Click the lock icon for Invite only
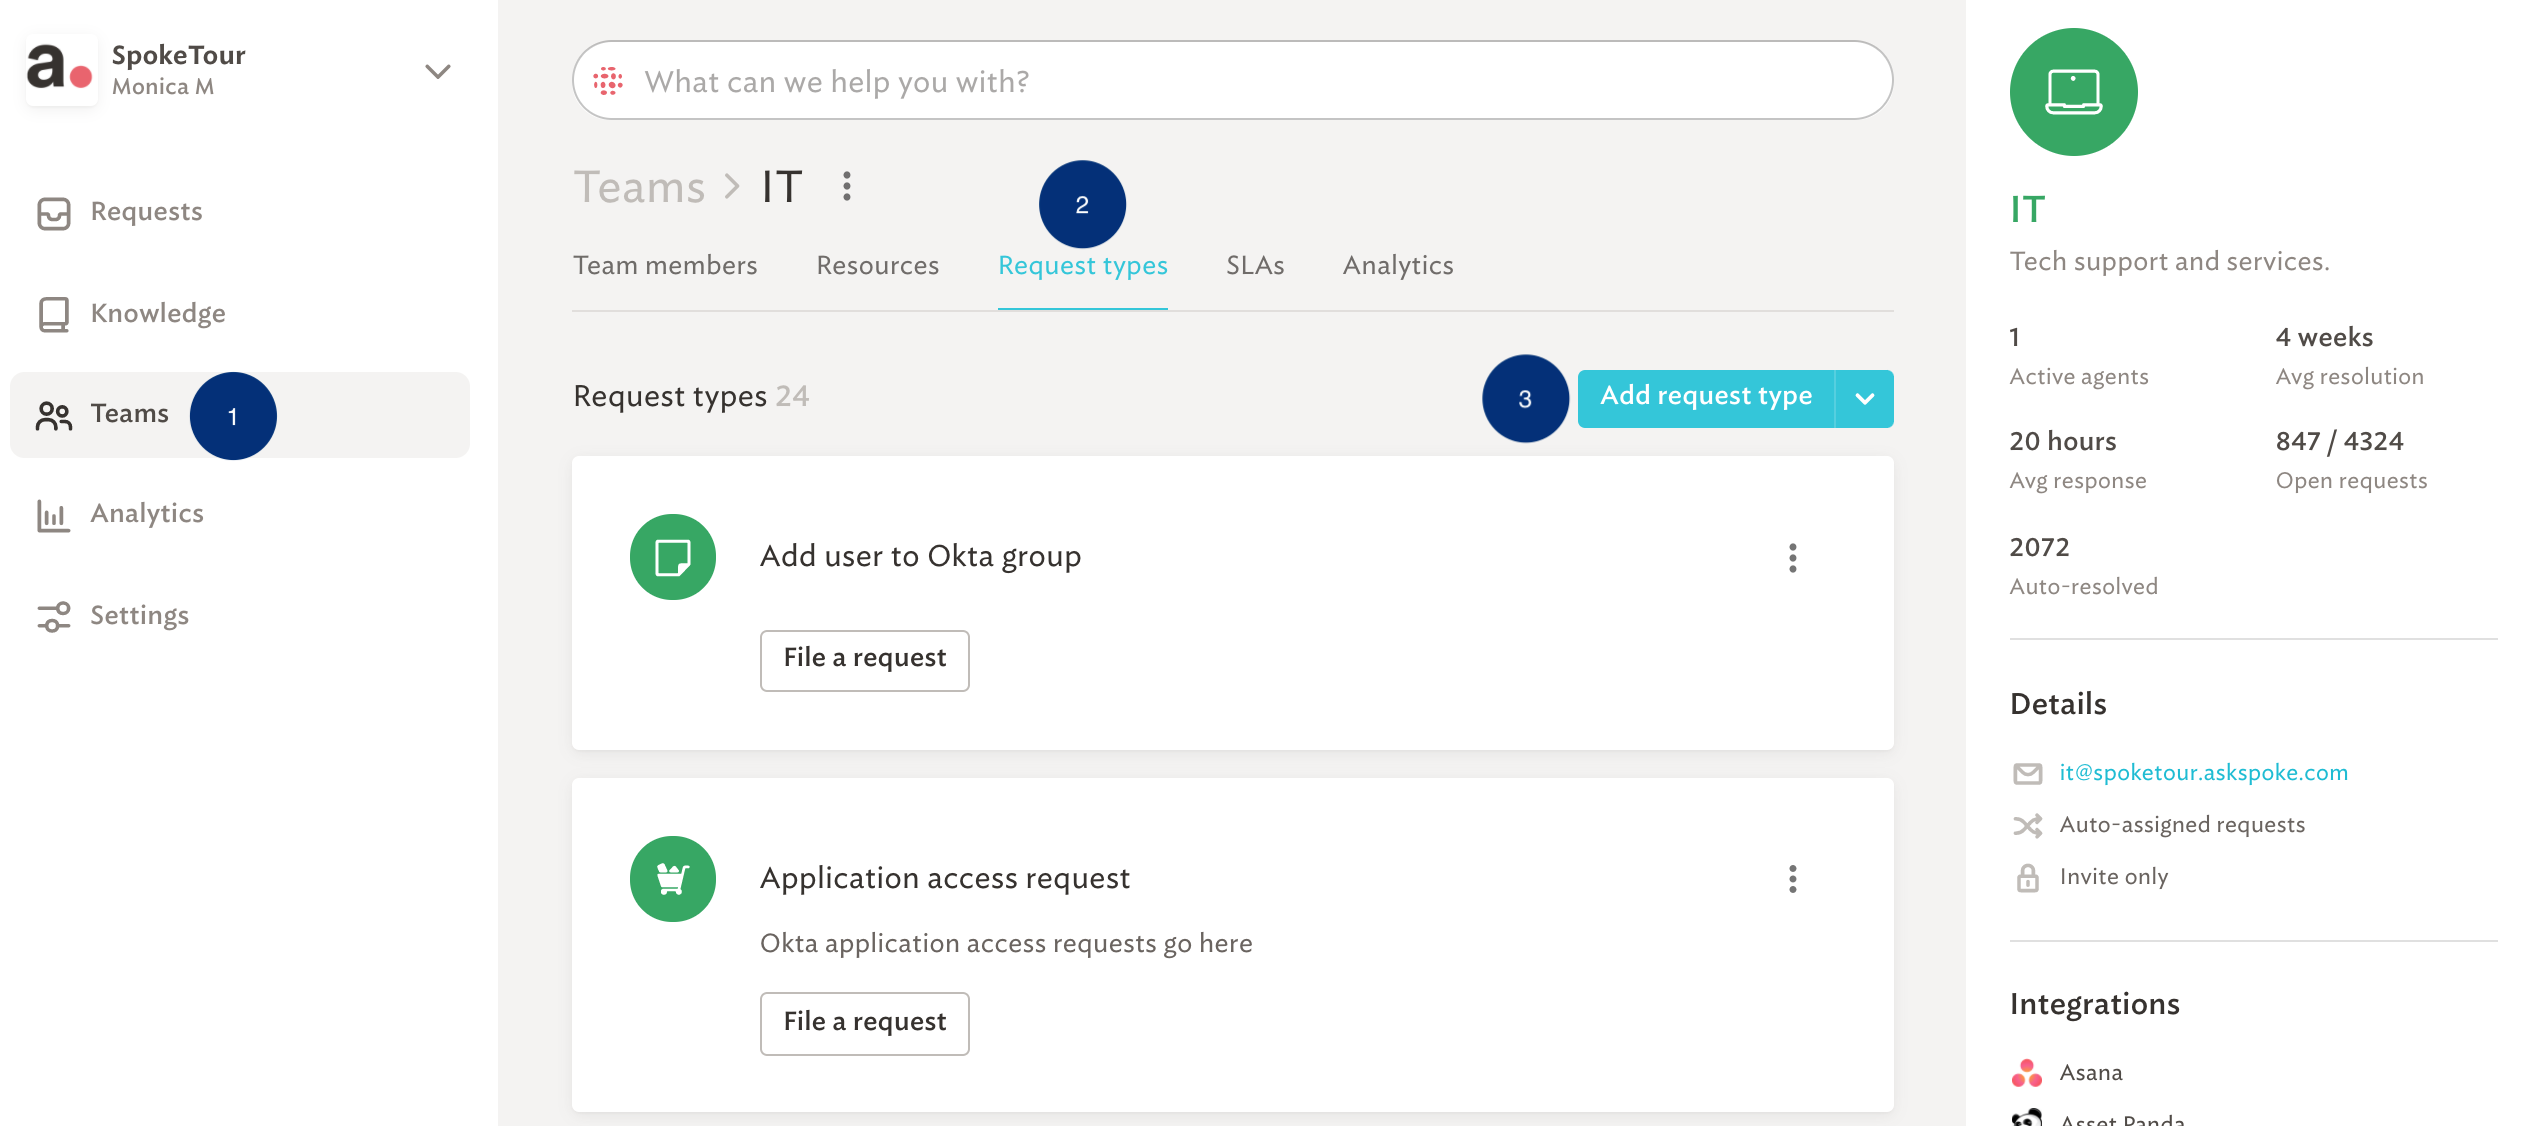 [x=2027, y=878]
